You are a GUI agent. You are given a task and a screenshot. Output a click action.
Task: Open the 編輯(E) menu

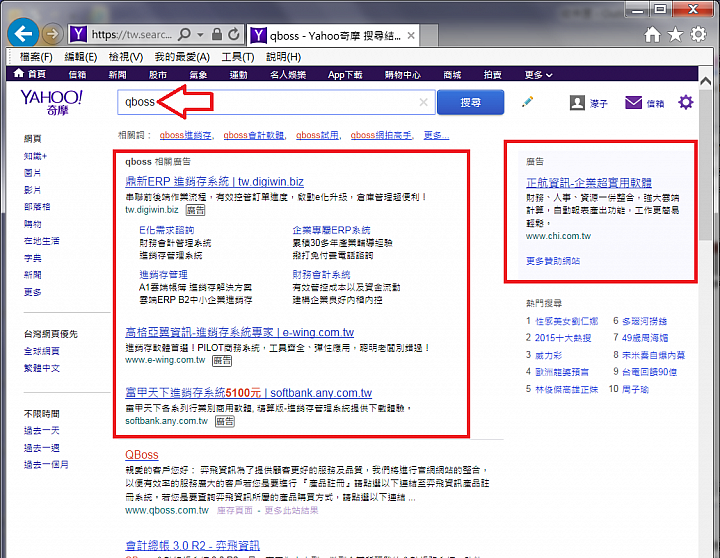pos(81,57)
